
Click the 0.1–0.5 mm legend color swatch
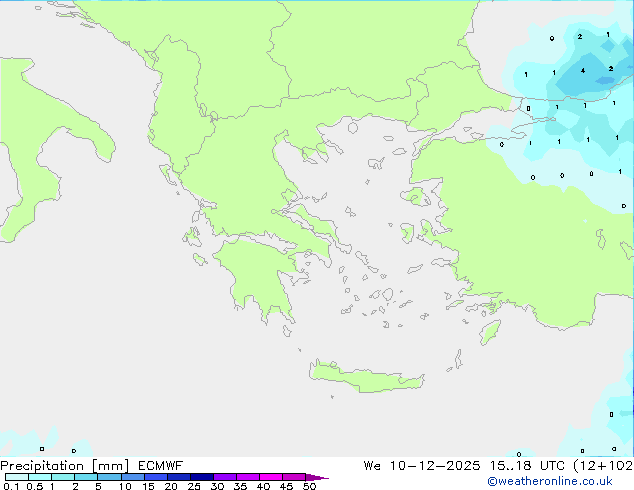click(x=17, y=477)
